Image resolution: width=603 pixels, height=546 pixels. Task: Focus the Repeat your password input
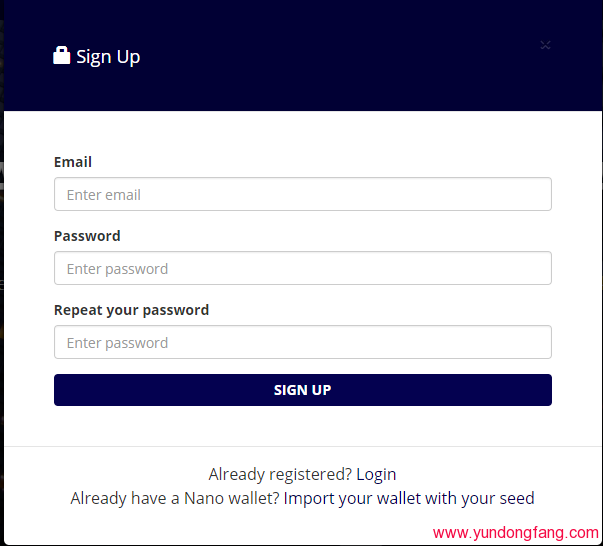click(302, 343)
